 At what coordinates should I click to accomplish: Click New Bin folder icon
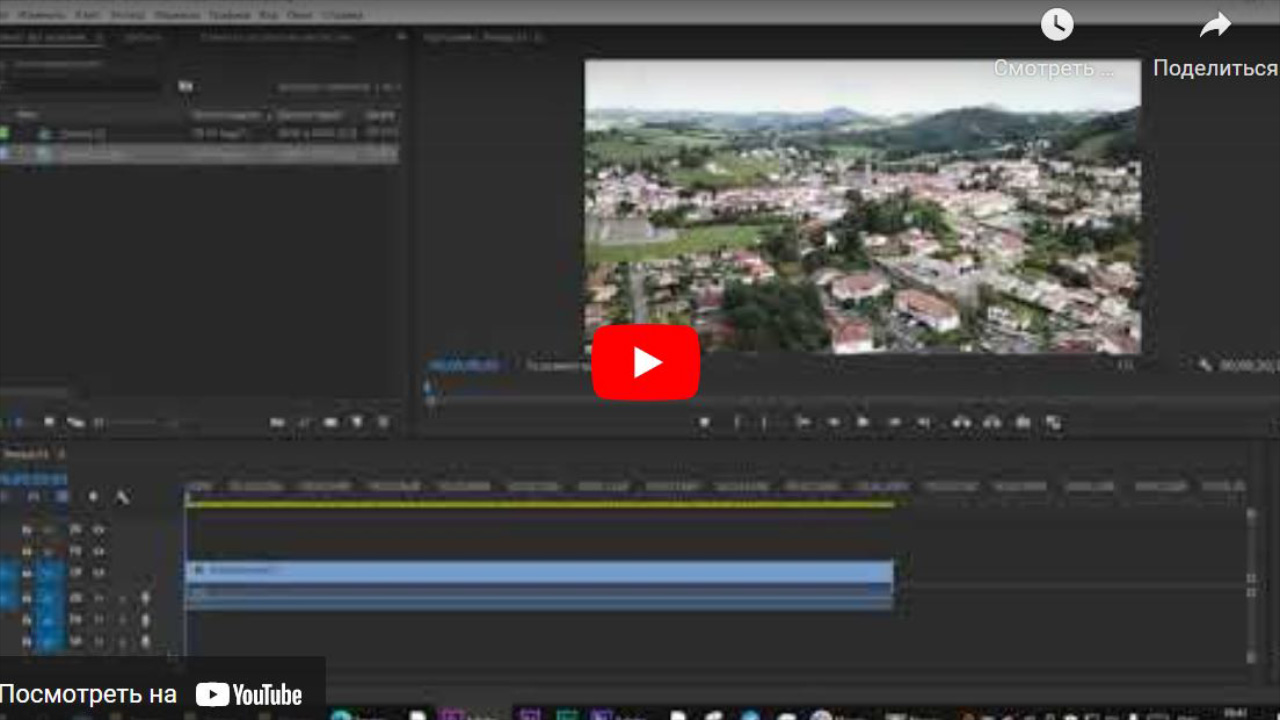tap(331, 423)
